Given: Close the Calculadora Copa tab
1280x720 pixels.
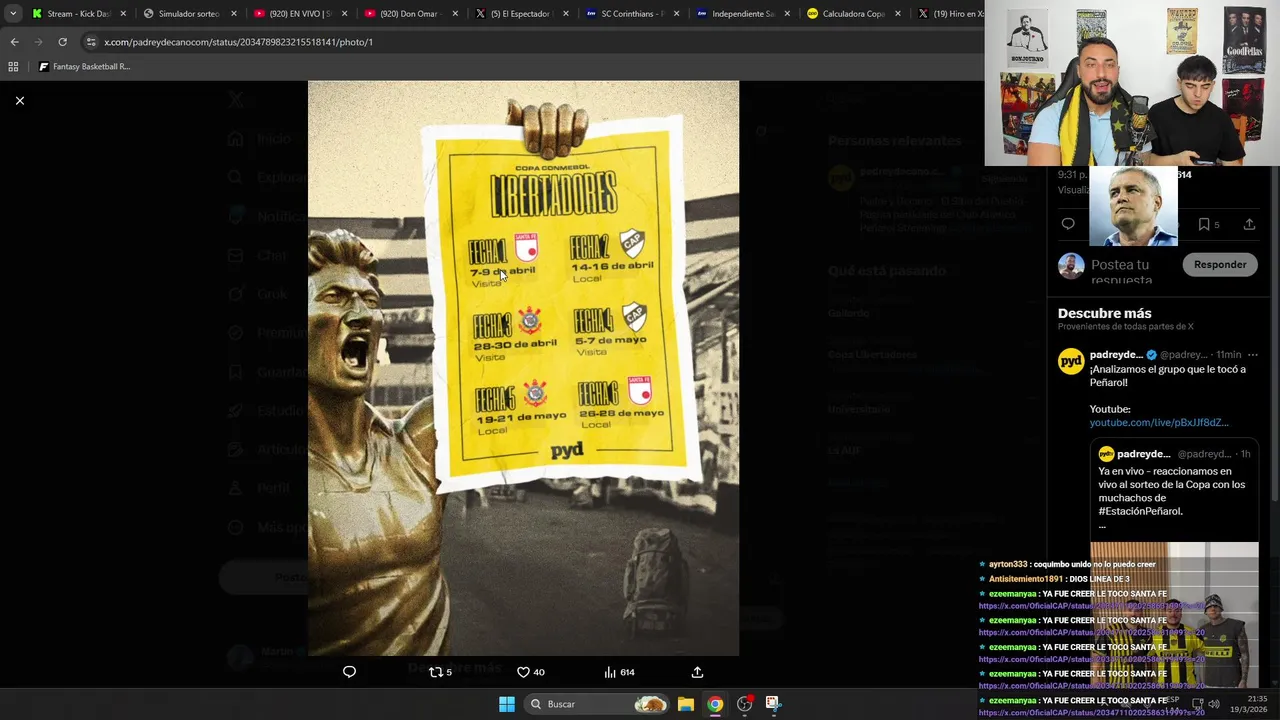Looking at the screenshot, I should (x=898, y=14).
